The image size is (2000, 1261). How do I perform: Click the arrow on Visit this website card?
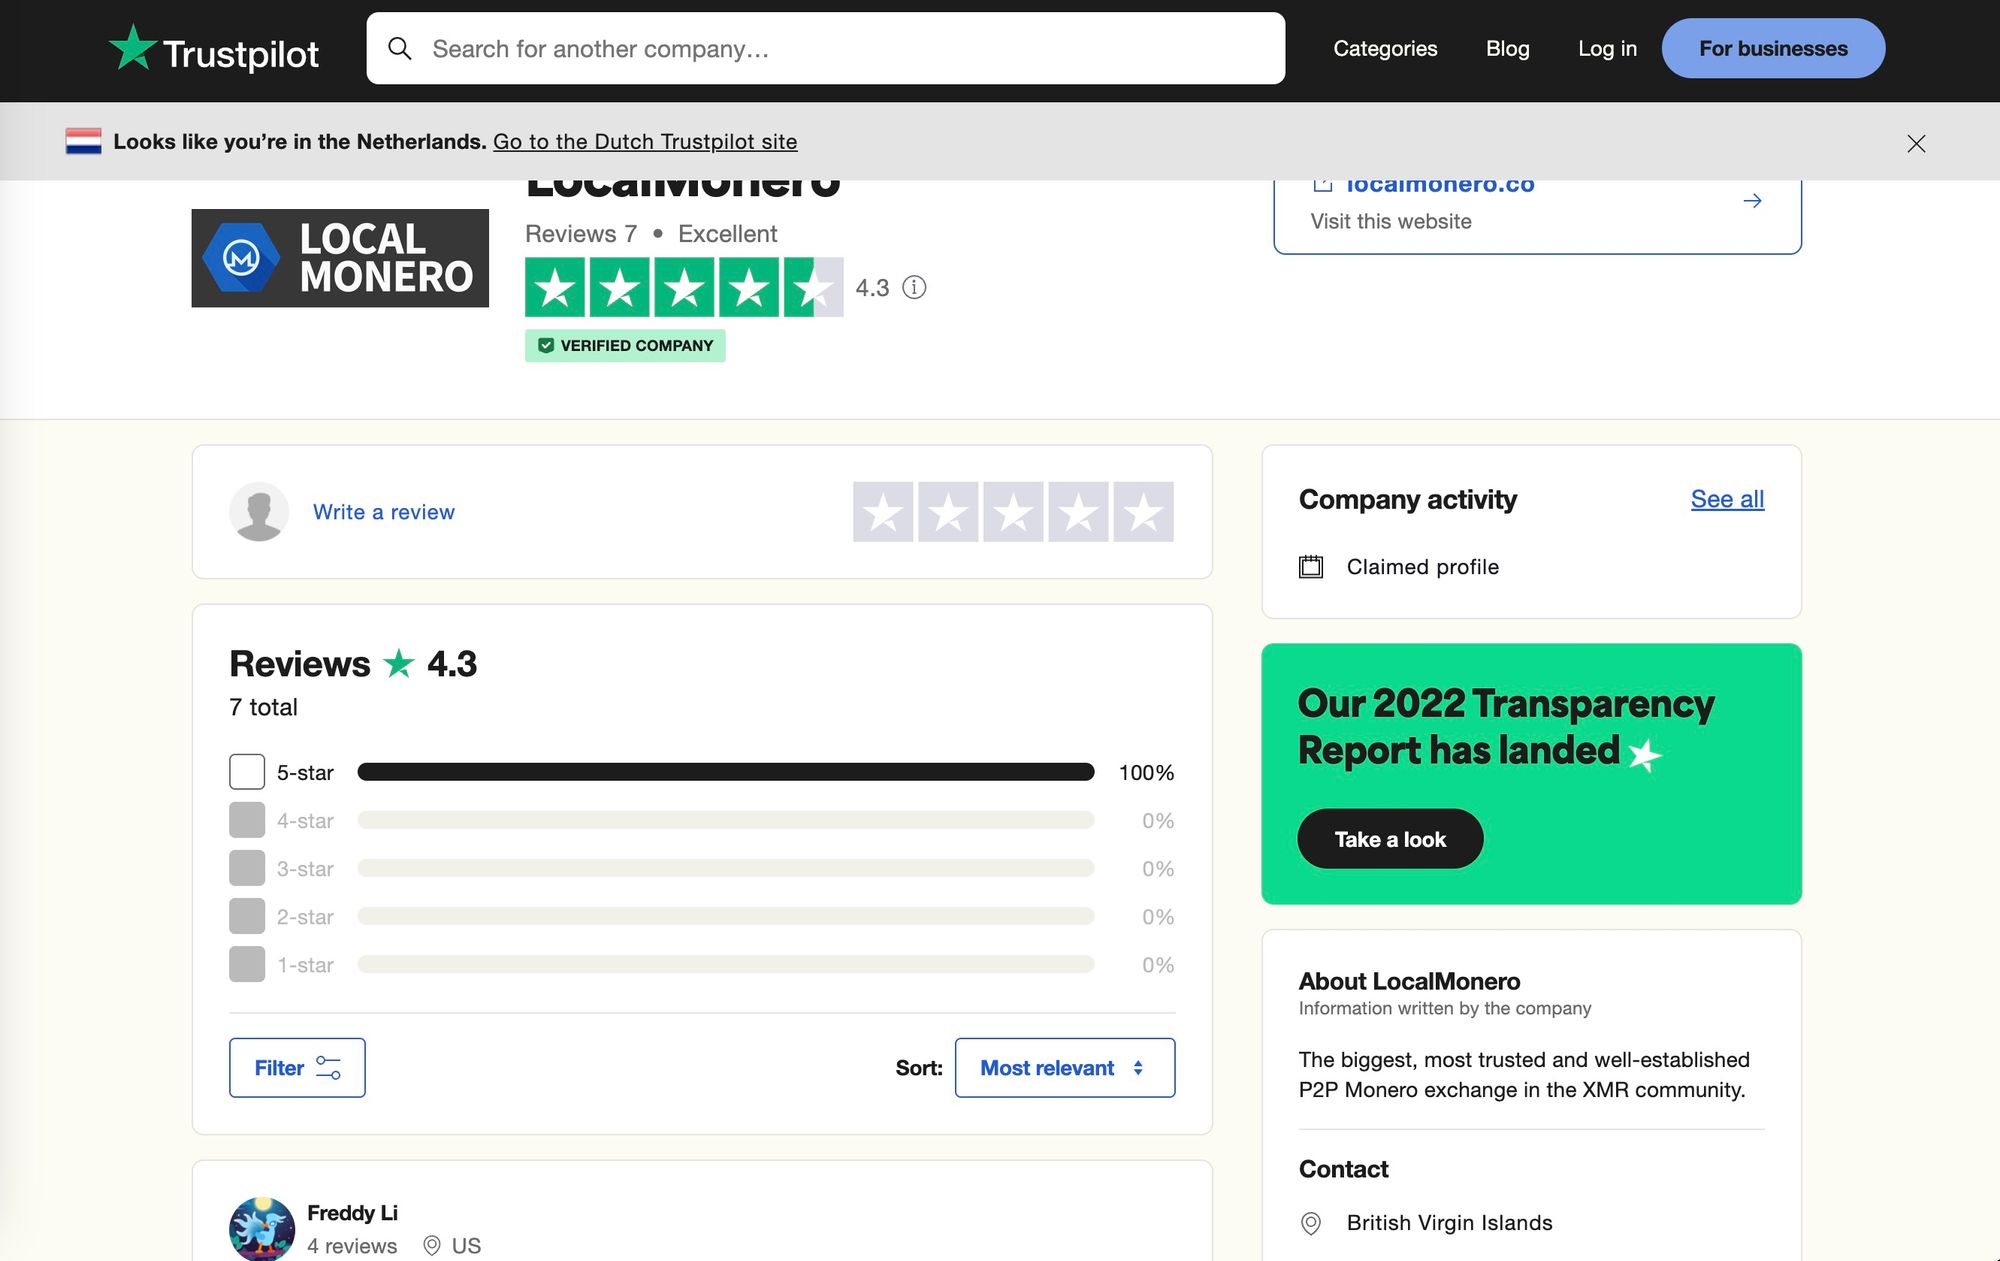[x=1752, y=201]
